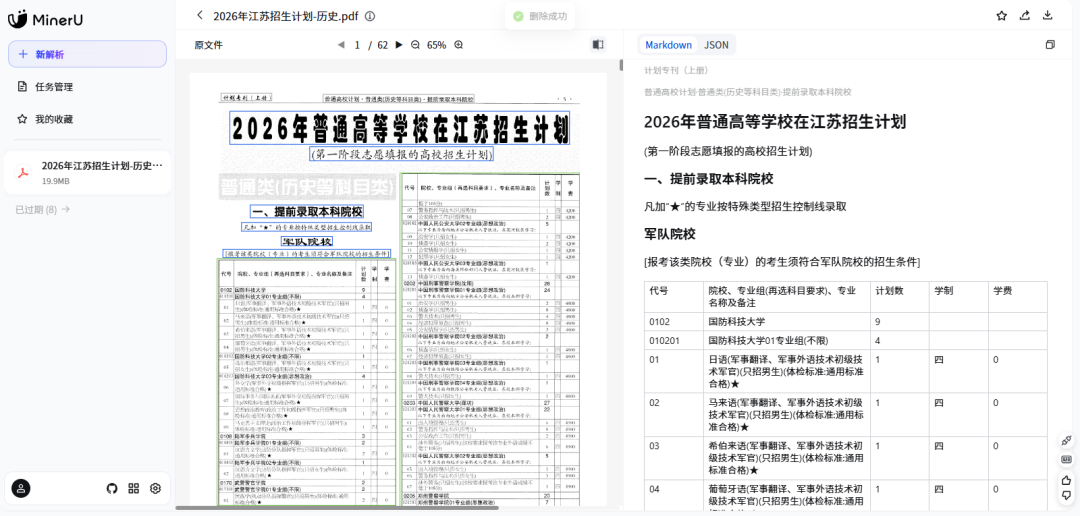Open the GitHub link icon
Image resolution: width=1080 pixels, height=516 pixels.
point(112,488)
